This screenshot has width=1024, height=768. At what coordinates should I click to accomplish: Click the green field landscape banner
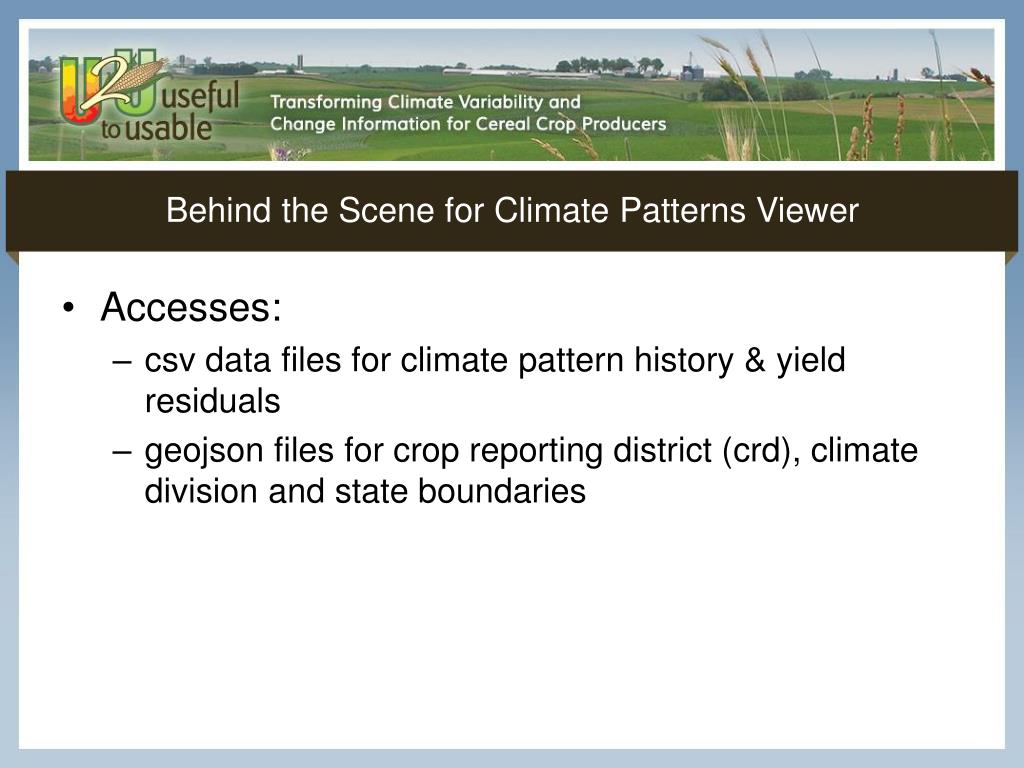pos(511,95)
